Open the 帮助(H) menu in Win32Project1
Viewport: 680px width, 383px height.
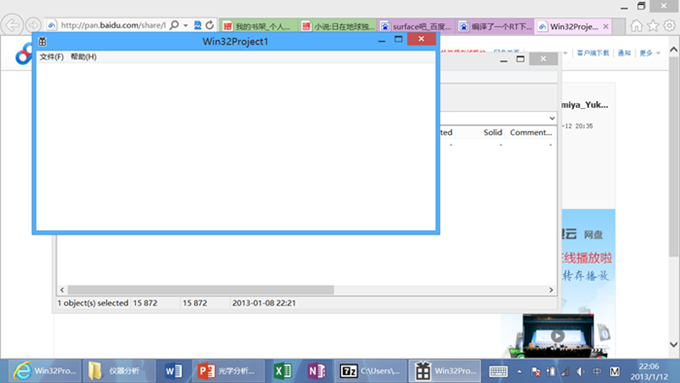(x=84, y=57)
